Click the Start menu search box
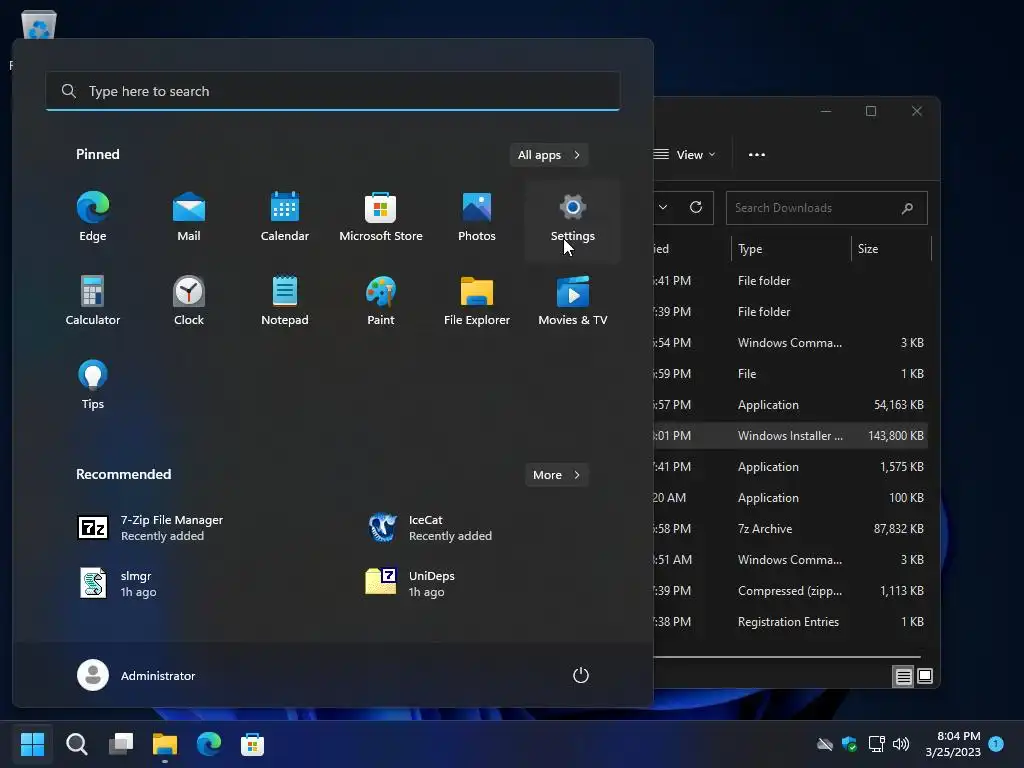This screenshot has width=1024, height=768. [333, 91]
